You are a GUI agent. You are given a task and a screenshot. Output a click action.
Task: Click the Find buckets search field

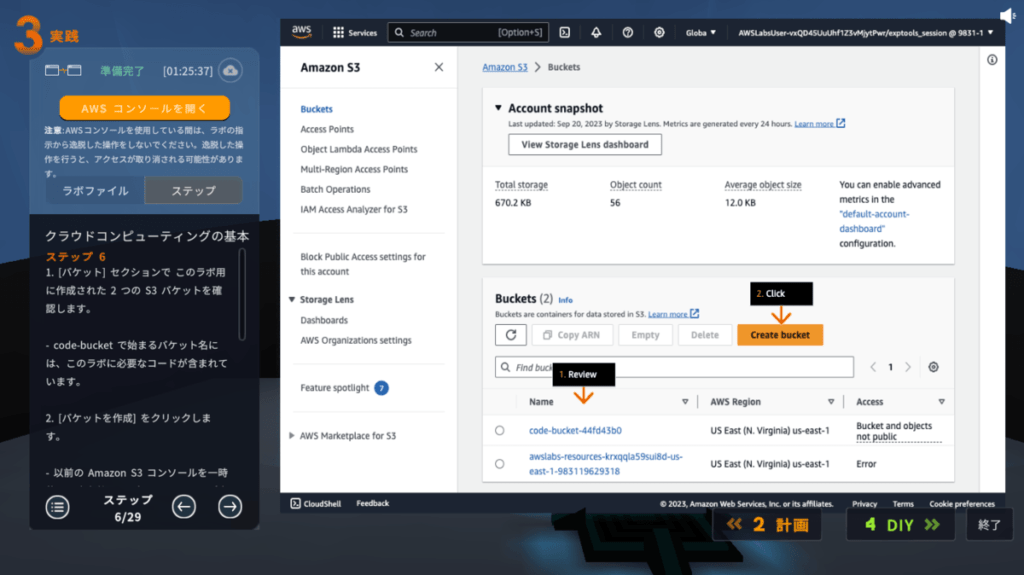(674, 367)
